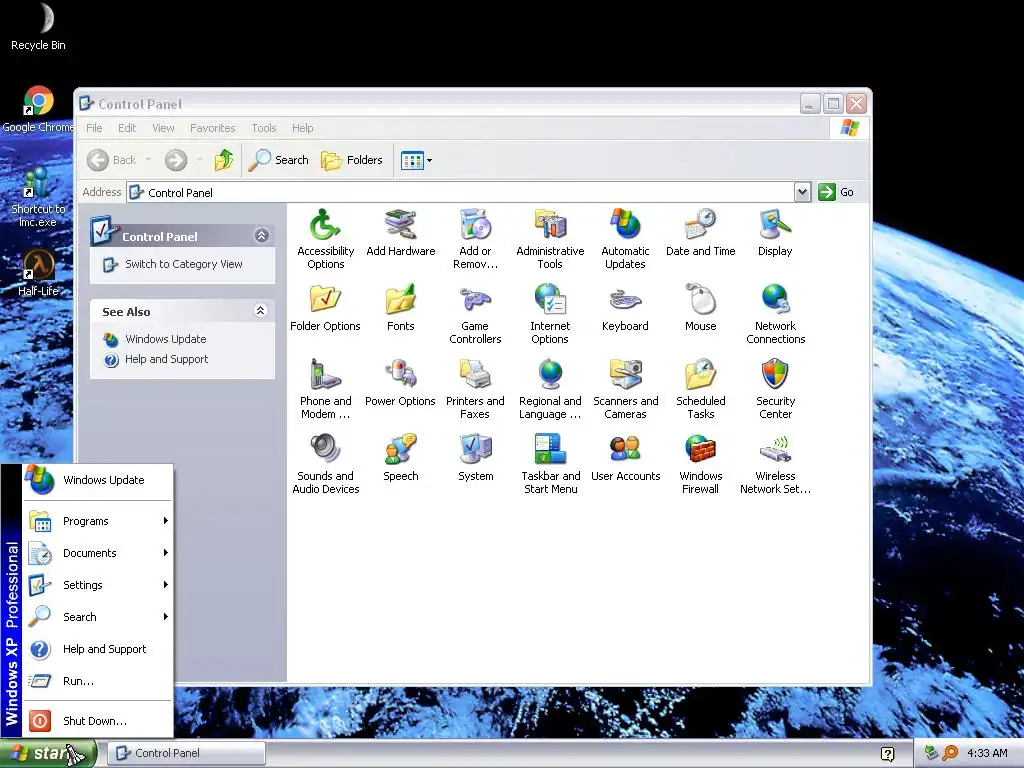Toggle the Folders pane button
The width and height of the screenshot is (1024, 768).
352,160
